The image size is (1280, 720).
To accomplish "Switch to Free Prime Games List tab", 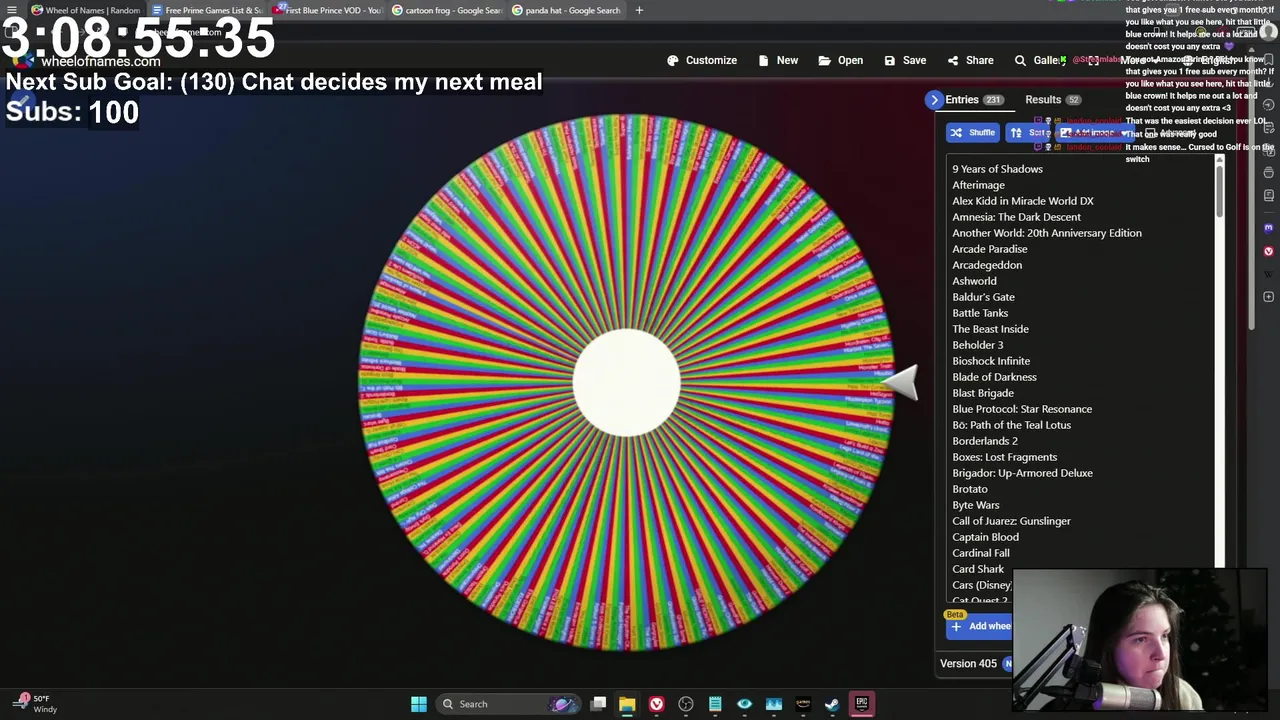I will pyautogui.click(x=207, y=10).
